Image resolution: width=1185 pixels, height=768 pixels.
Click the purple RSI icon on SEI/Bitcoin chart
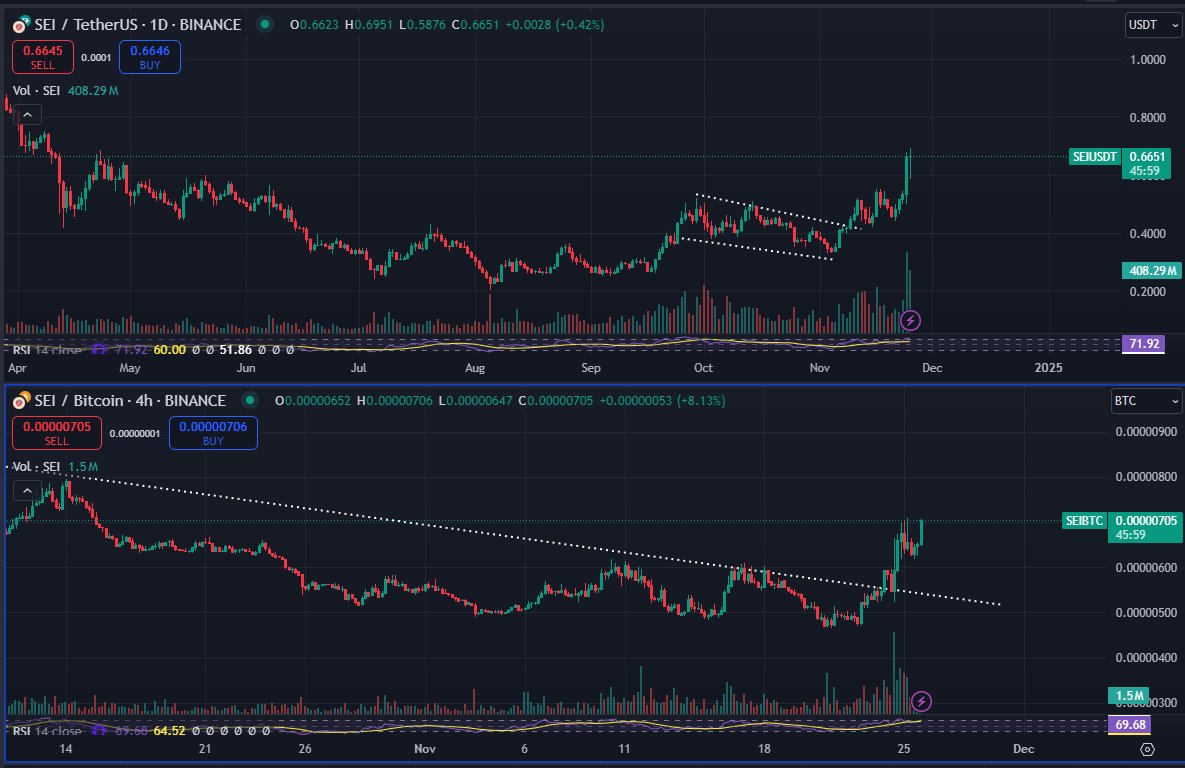click(x=98, y=730)
